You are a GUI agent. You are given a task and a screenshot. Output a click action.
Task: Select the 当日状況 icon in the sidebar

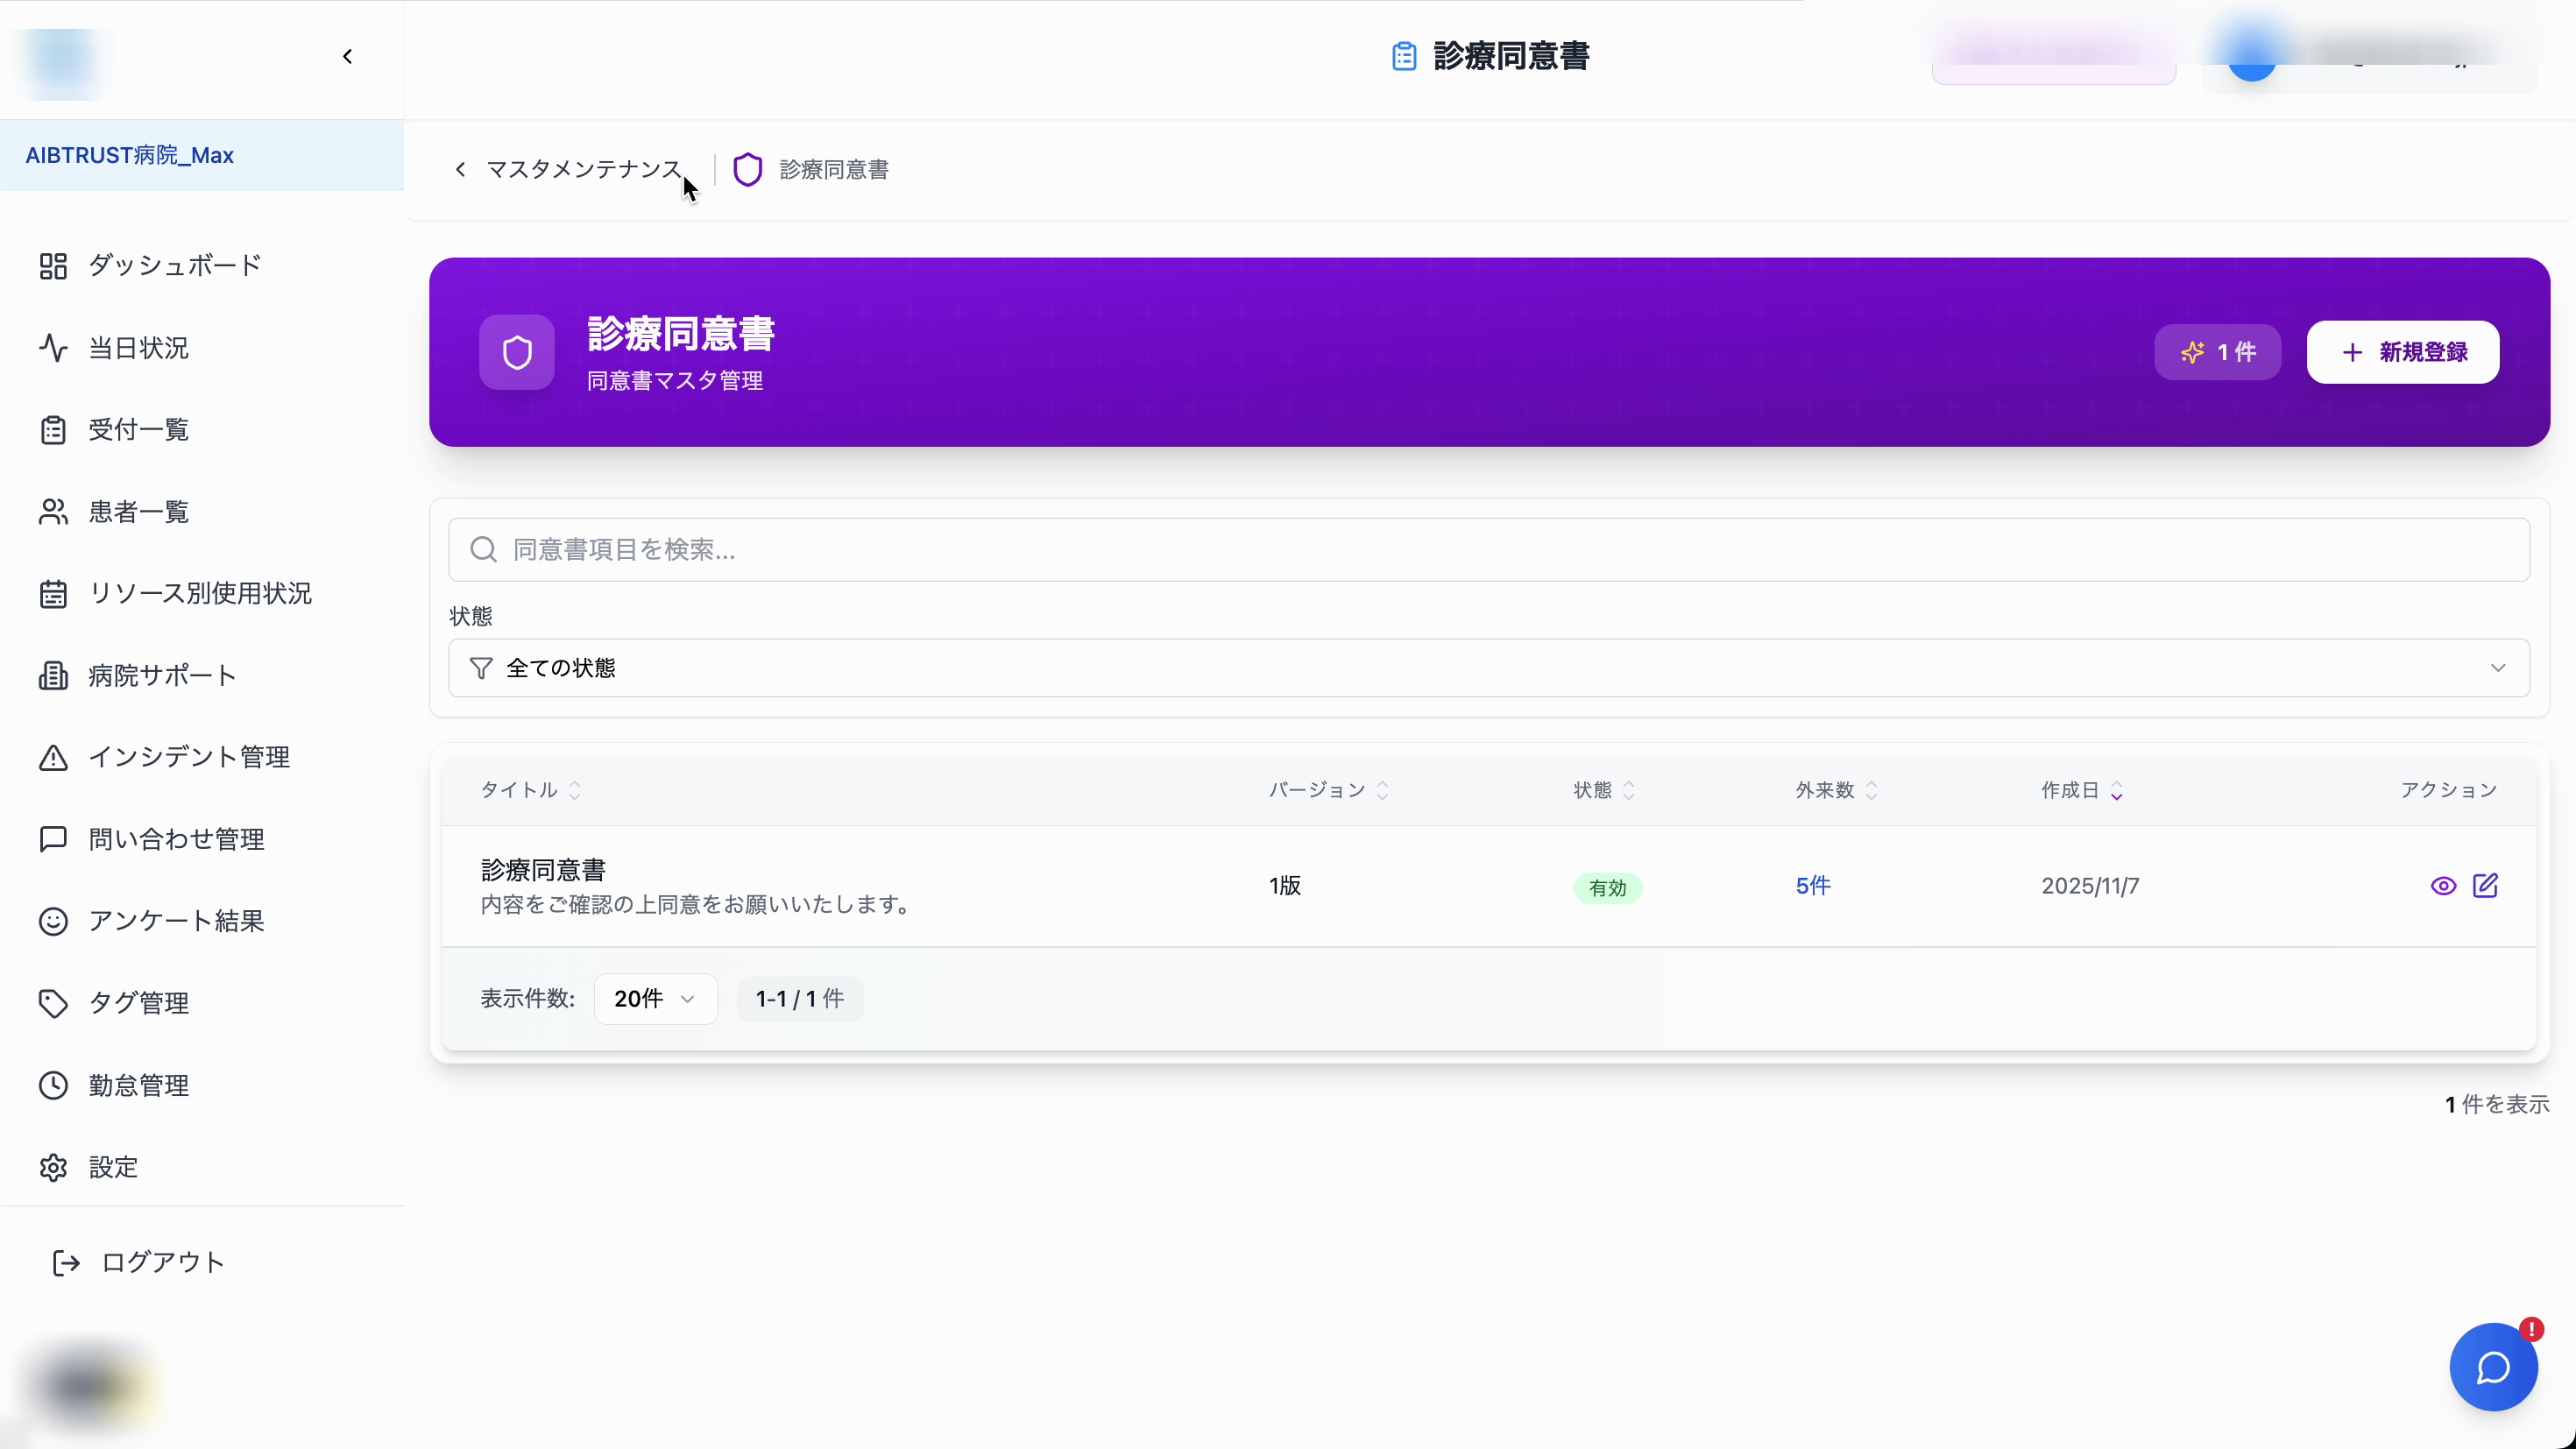click(53, 347)
